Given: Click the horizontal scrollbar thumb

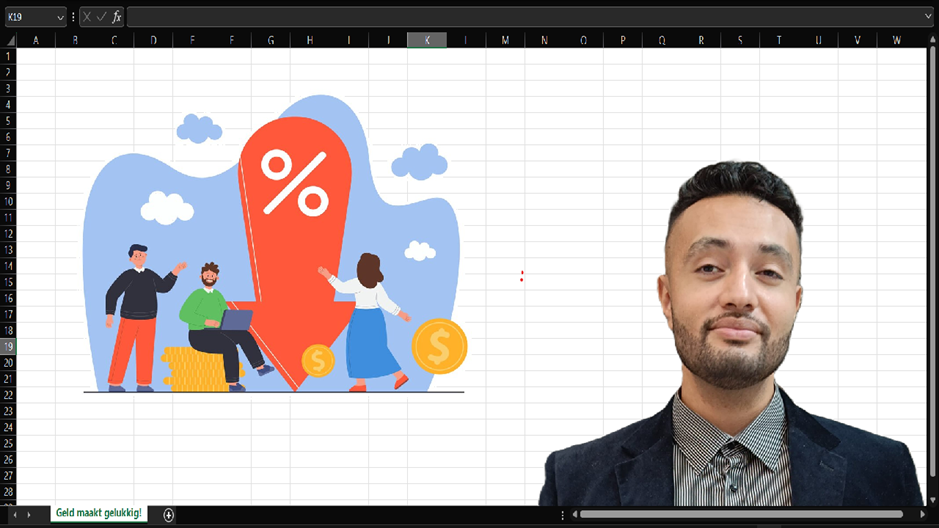Looking at the screenshot, I should (x=748, y=515).
